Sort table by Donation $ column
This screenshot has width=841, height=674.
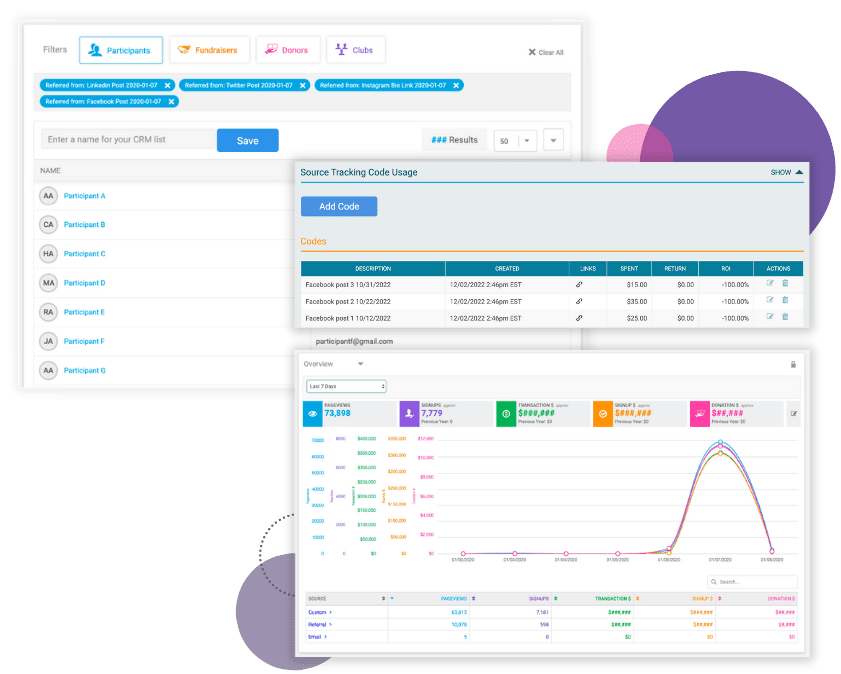click(756, 598)
